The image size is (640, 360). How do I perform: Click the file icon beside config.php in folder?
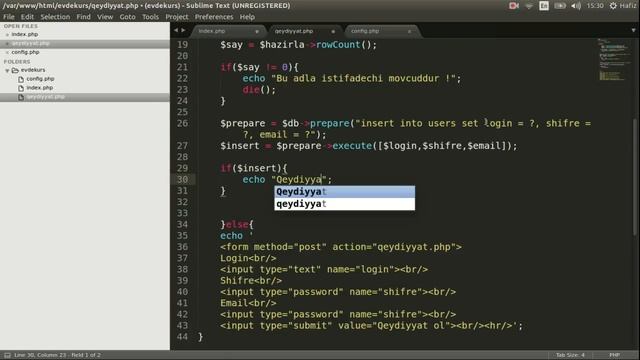coord(21,79)
